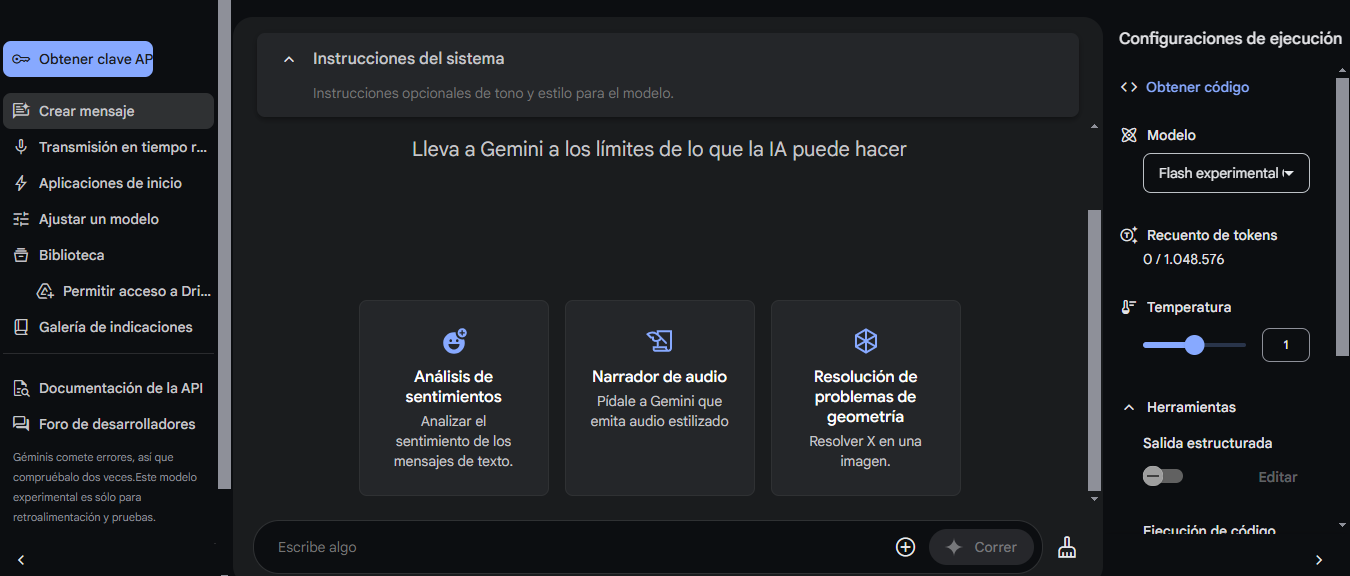Collapse the Herramientas section
This screenshot has width=1350, height=576.
[1129, 407]
